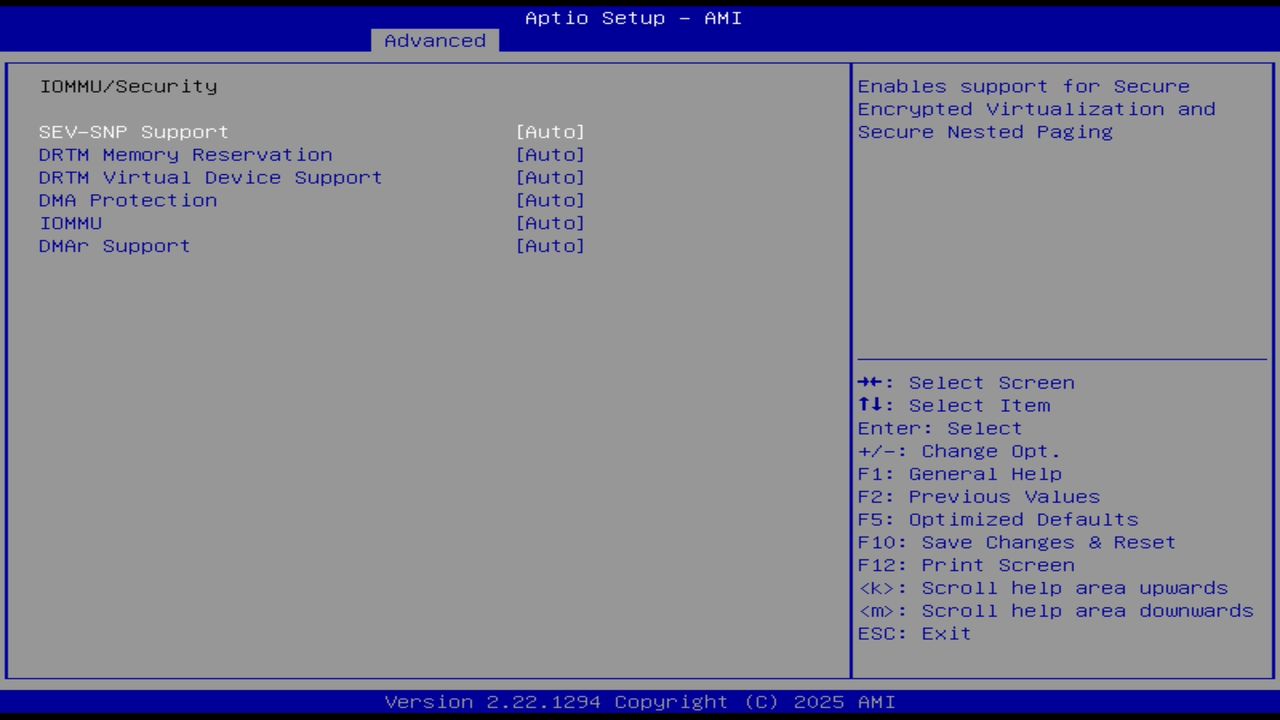Open the IOMMU setting options
Viewport: 1280px width, 720px height.
coord(551,222)
